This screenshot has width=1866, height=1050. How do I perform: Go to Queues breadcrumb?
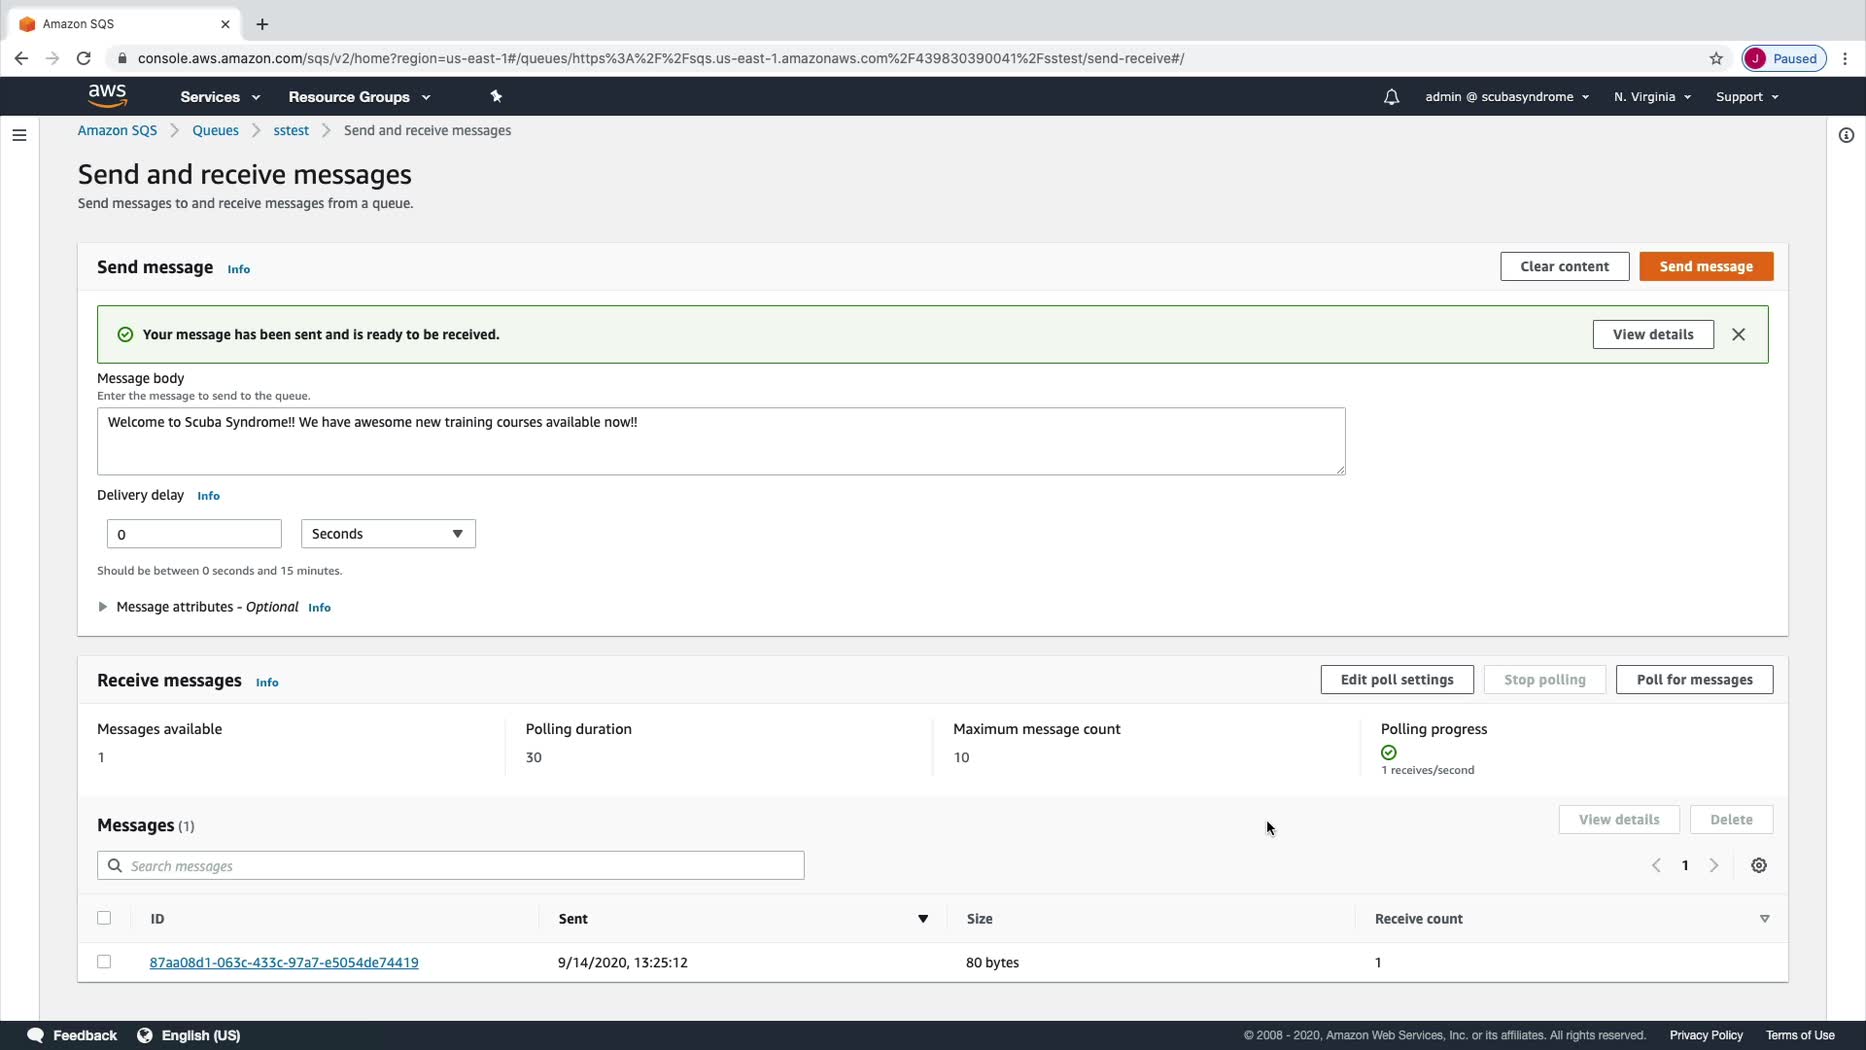click(x=215, y=130)
